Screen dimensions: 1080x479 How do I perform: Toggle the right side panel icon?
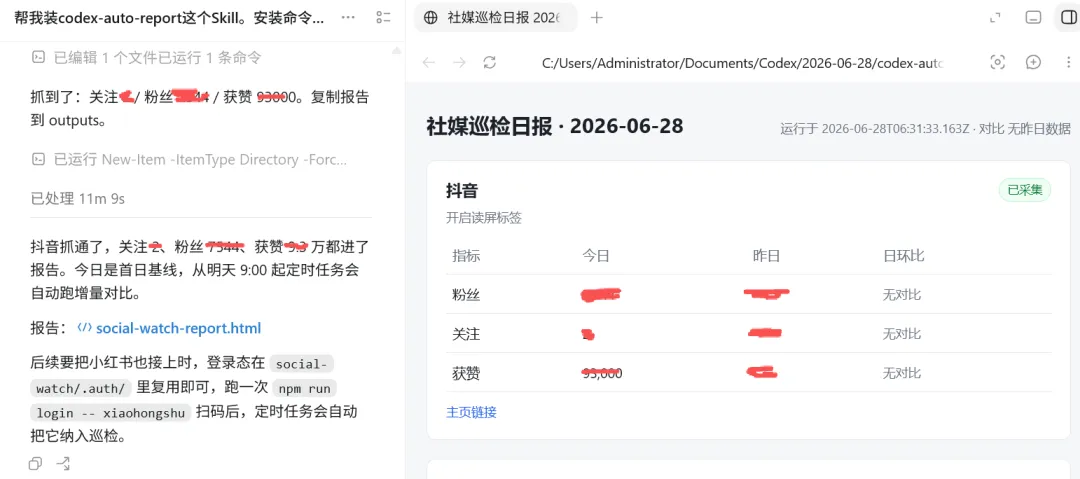pos(1068,18)
